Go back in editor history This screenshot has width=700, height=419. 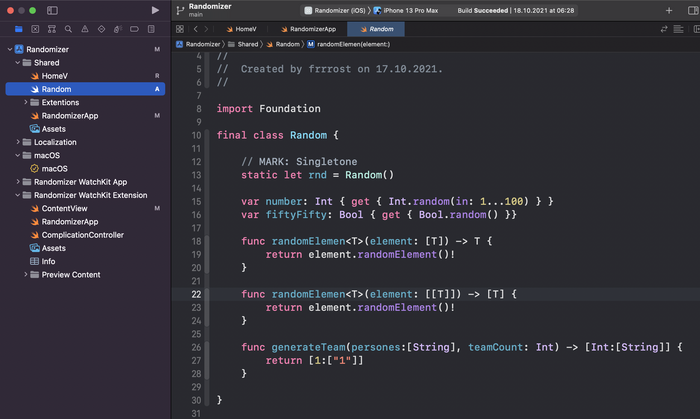click(x=195, y=29)
